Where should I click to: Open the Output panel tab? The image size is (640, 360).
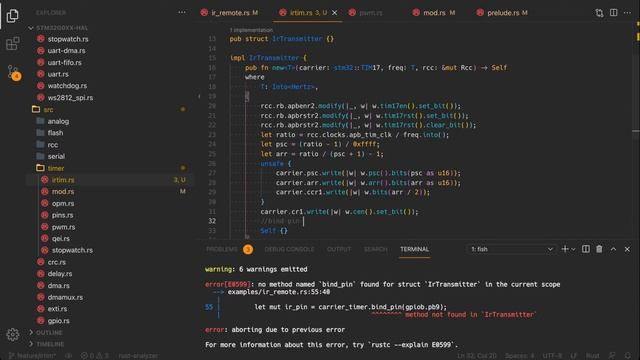[339, 249]
